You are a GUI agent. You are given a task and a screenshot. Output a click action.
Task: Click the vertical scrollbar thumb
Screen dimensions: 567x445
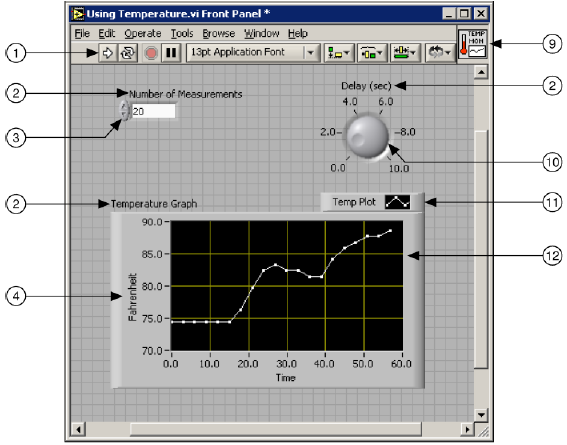[481, 249]
